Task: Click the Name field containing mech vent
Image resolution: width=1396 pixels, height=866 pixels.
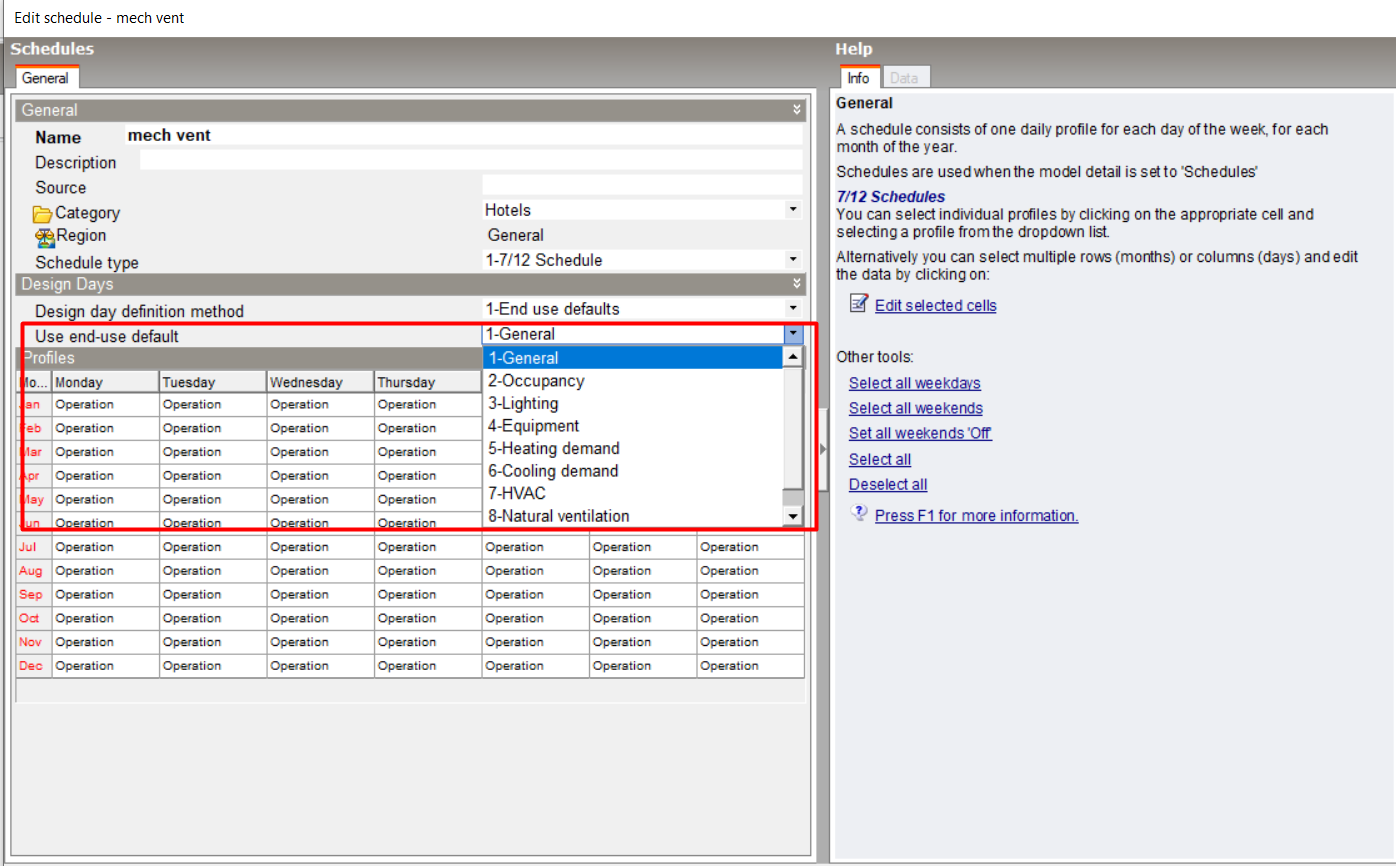Action: point(464,135)
